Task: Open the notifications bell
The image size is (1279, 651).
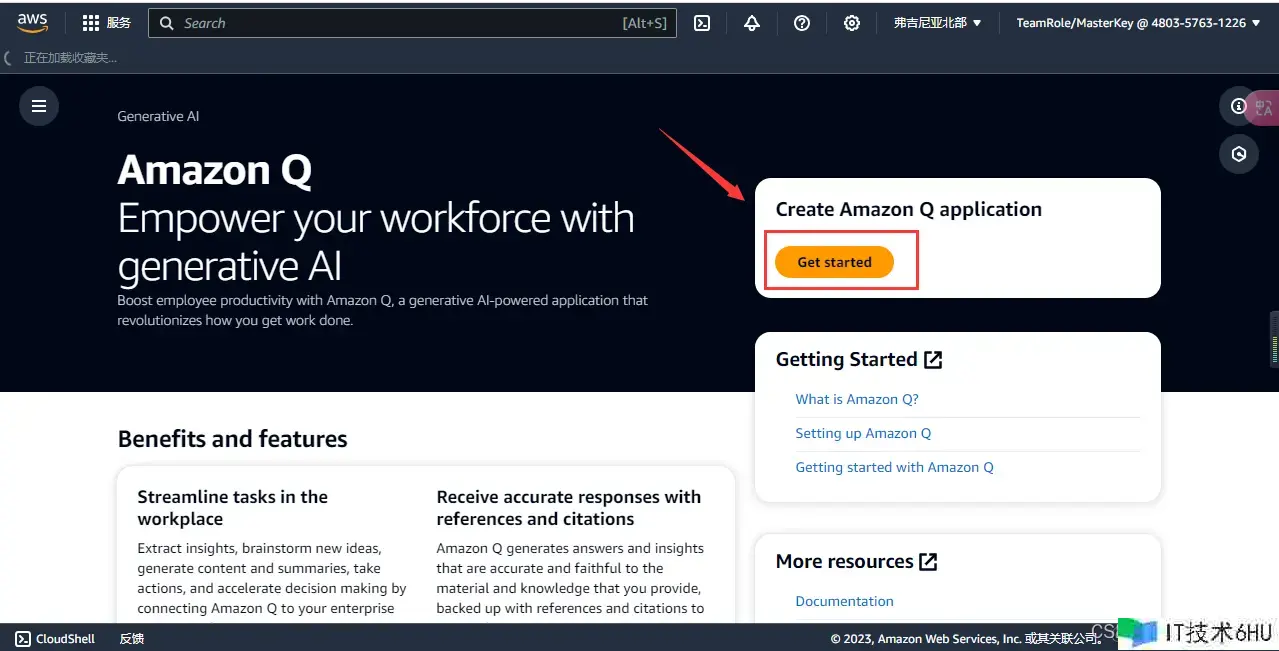Action: (752, 23)
